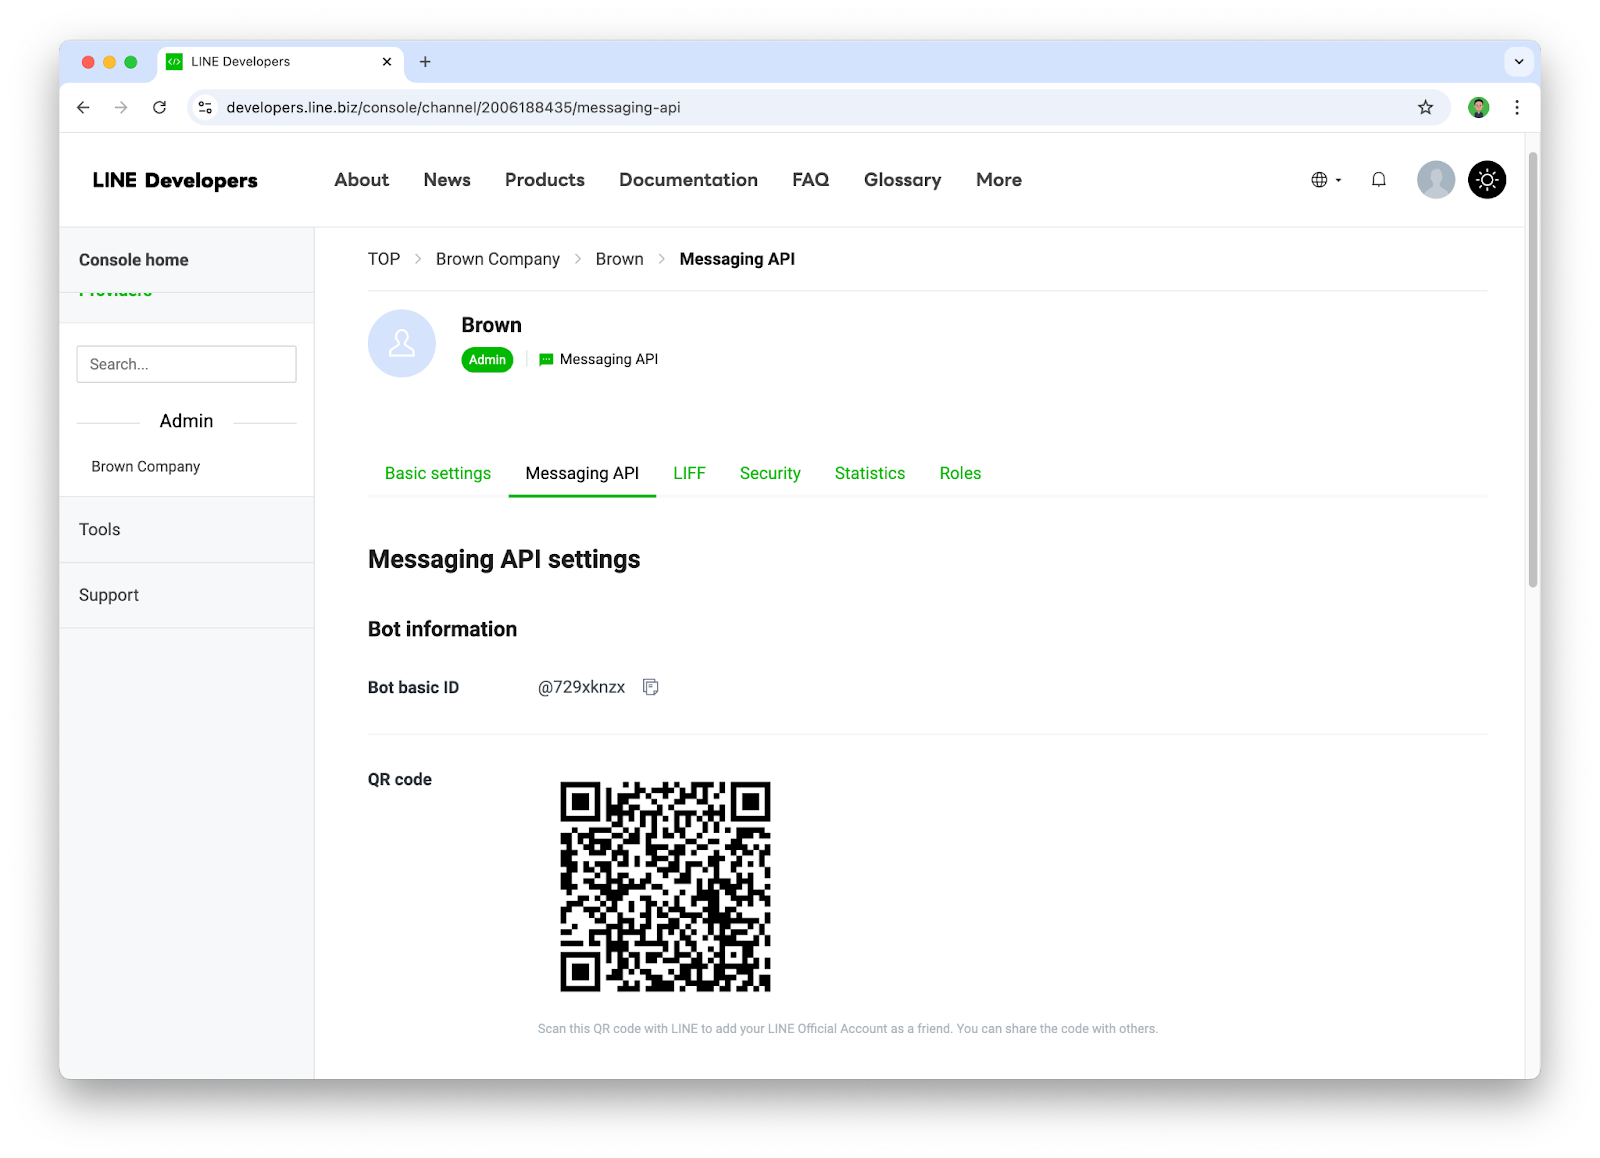Click the browser address bar URL

coord(453,108)
